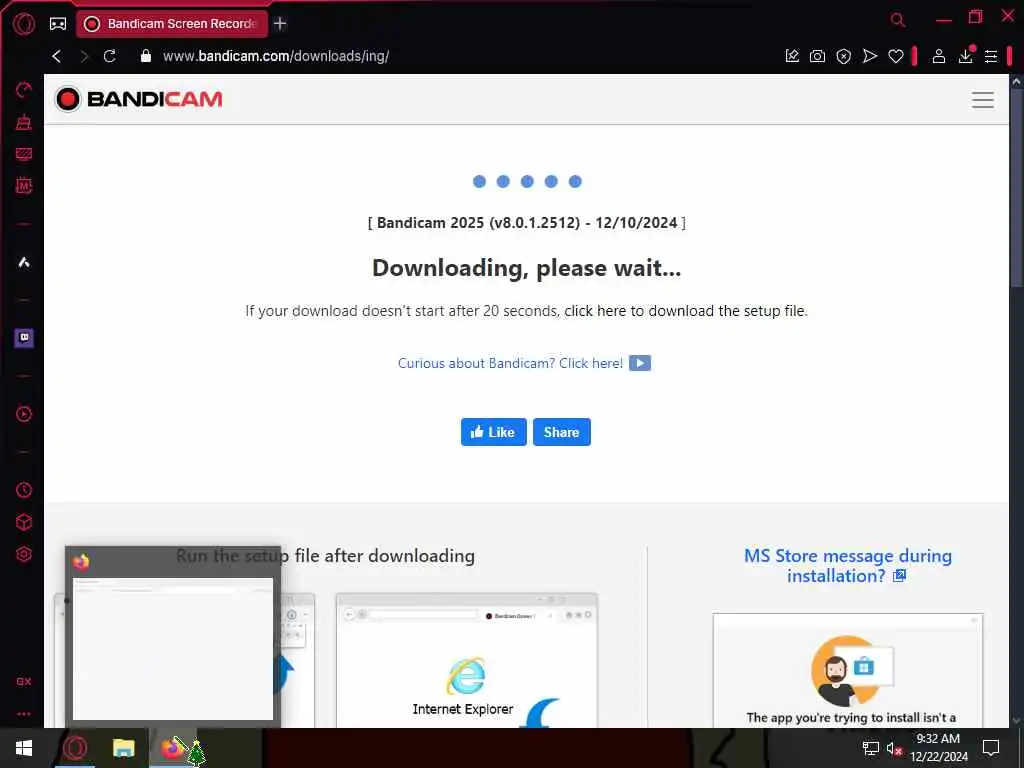Click the scrollbar up arrow

point(1016,82)
